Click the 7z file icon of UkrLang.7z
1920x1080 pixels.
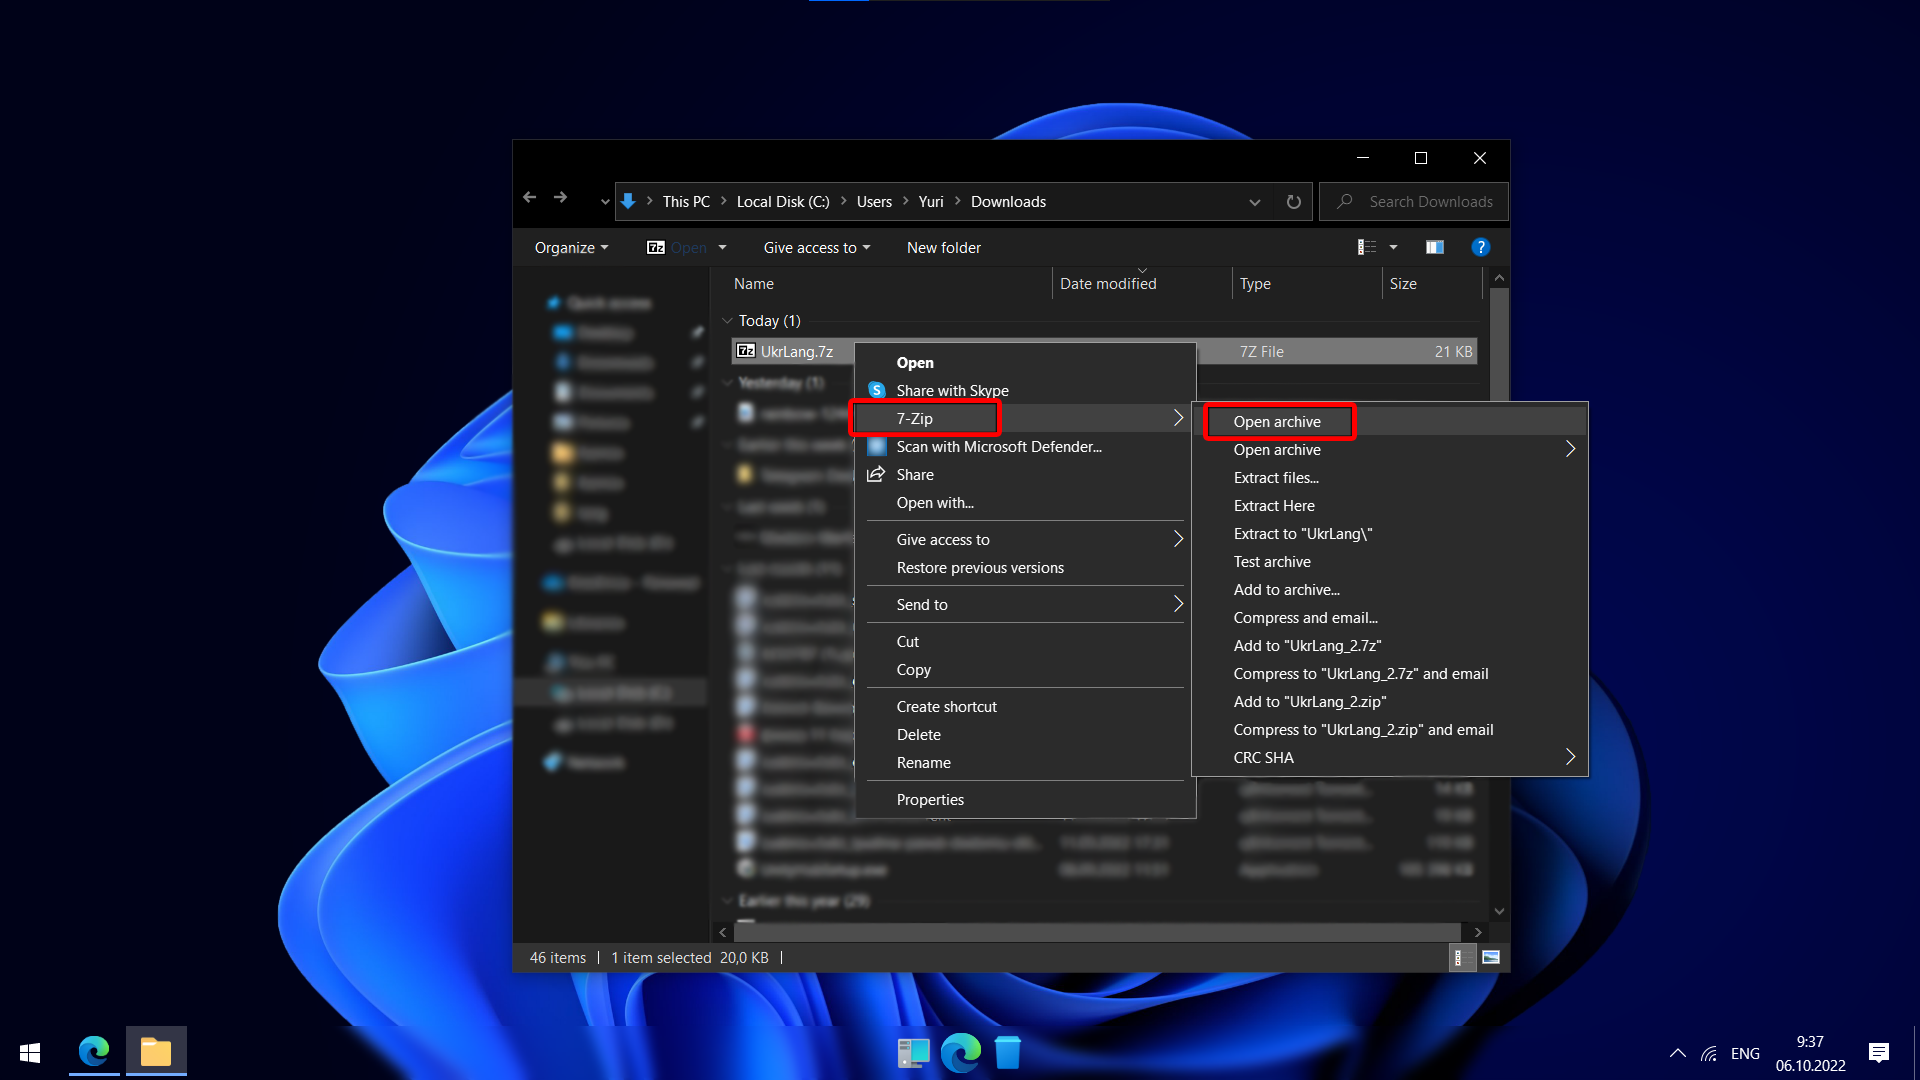tap(745, 351)
